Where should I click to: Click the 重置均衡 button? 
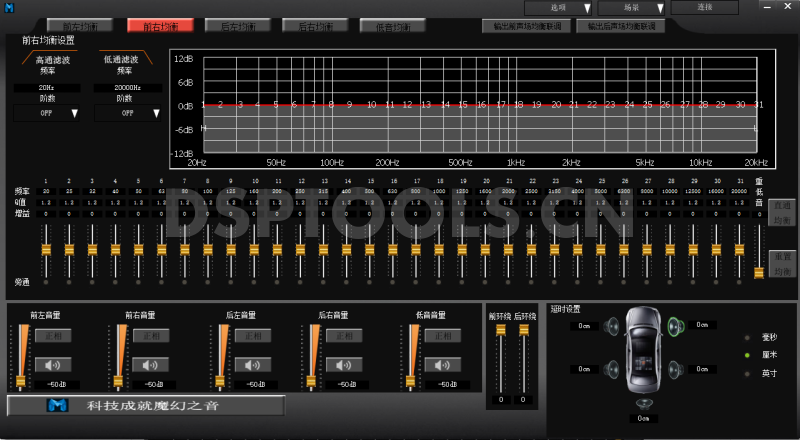783,264
